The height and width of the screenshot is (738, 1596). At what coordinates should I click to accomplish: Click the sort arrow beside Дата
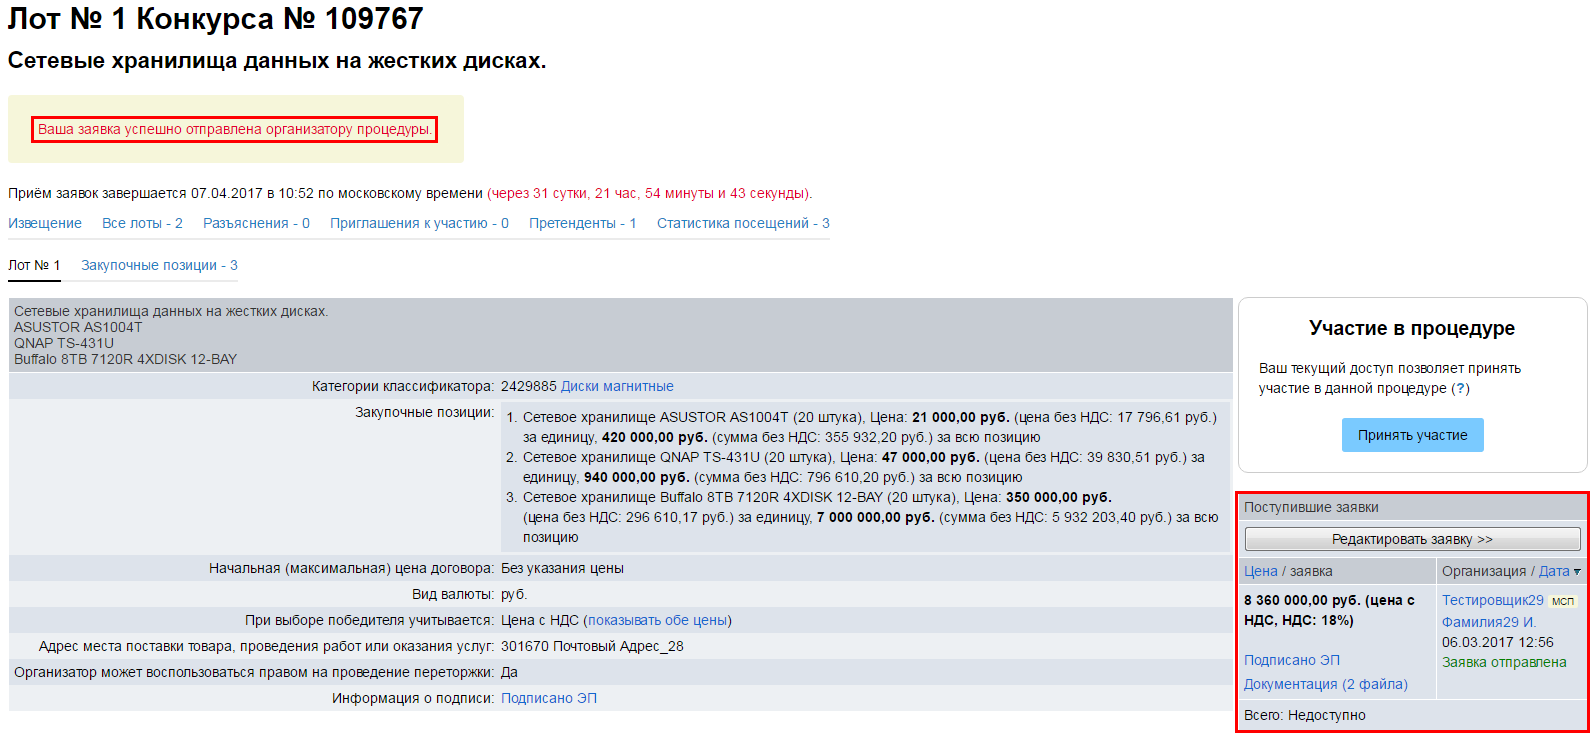click(x=1577, y=572)
